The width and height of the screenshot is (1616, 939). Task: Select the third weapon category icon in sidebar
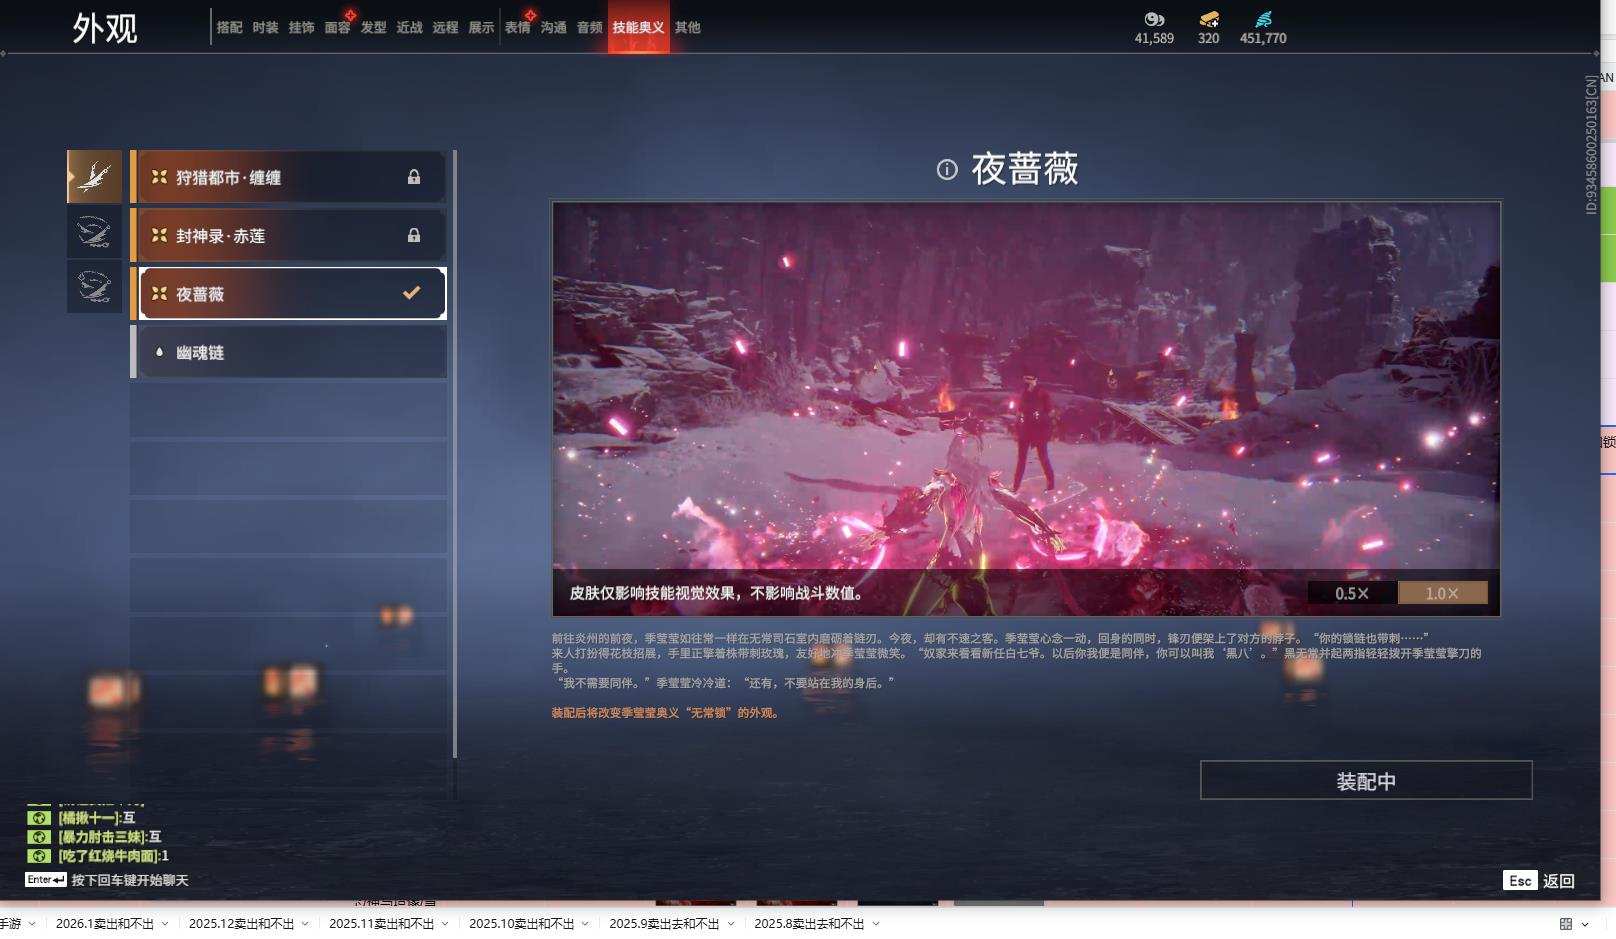point(94,287)
